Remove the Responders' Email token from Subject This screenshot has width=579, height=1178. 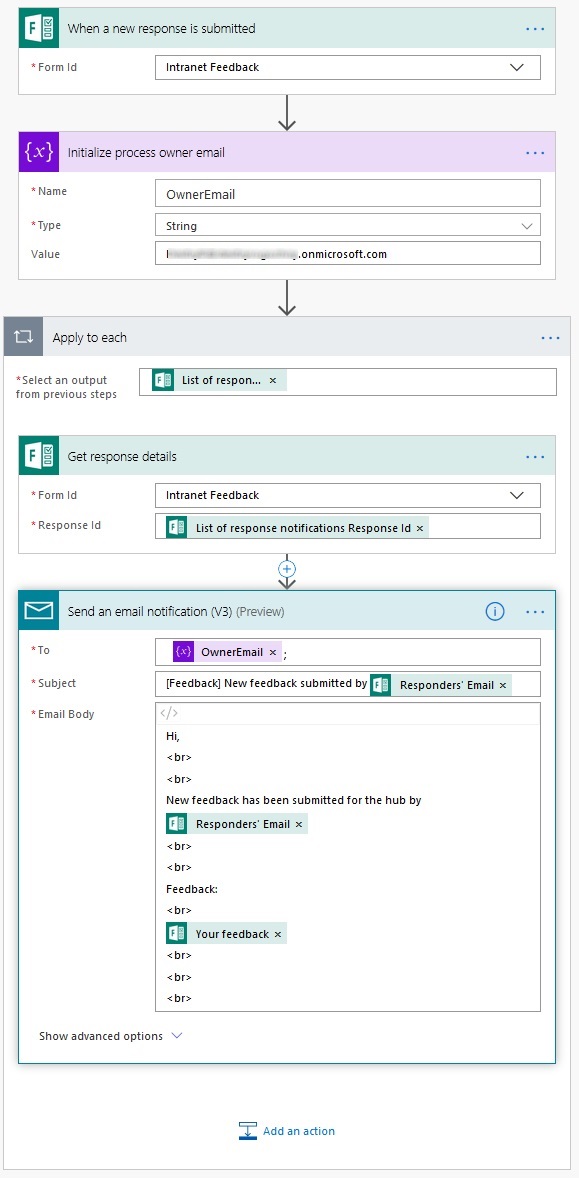502,685
